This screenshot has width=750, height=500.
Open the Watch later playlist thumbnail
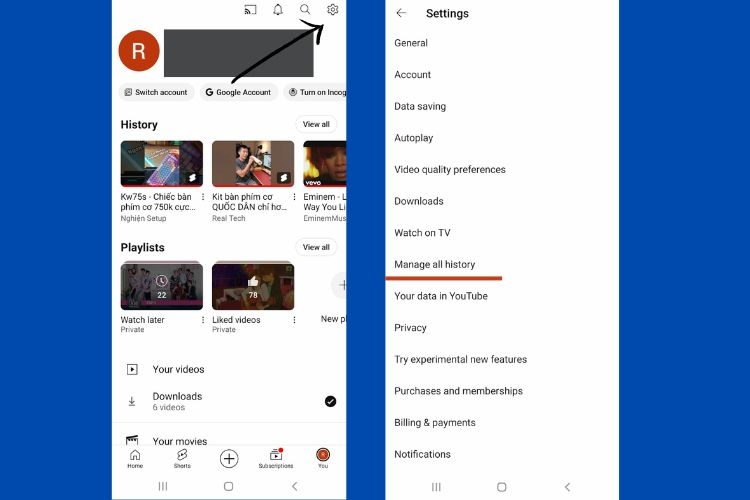click(x=162, y=286)
